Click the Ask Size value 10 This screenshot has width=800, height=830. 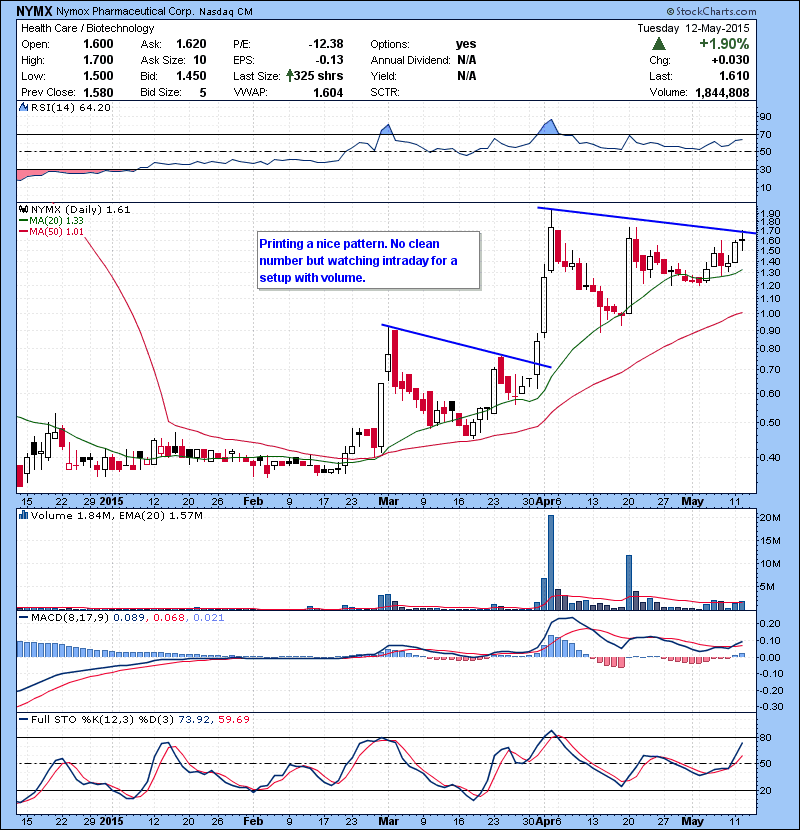click(x=200, y=60)
